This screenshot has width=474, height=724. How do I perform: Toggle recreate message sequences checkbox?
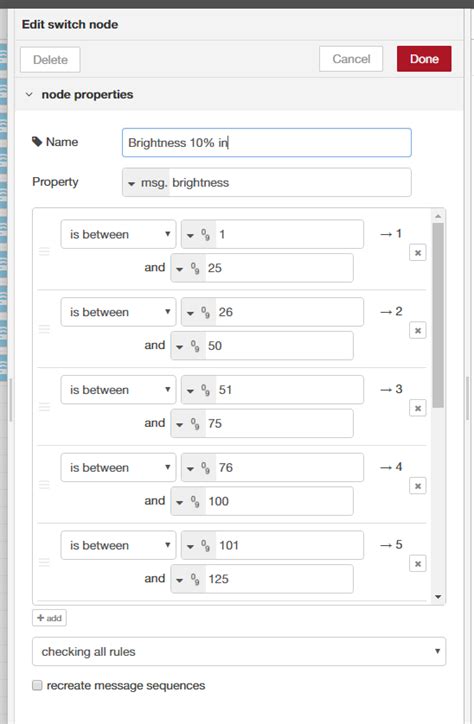coord(37,685)
